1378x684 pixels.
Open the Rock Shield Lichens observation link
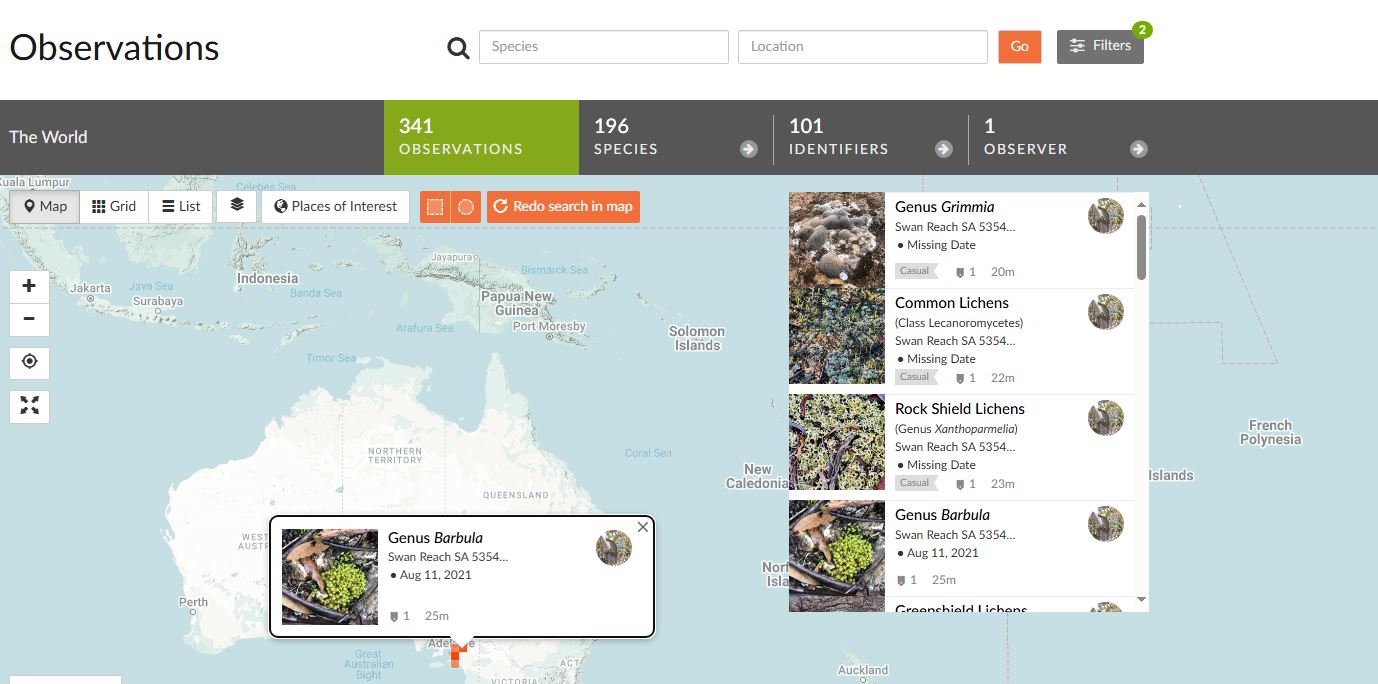tap(960, 409)
